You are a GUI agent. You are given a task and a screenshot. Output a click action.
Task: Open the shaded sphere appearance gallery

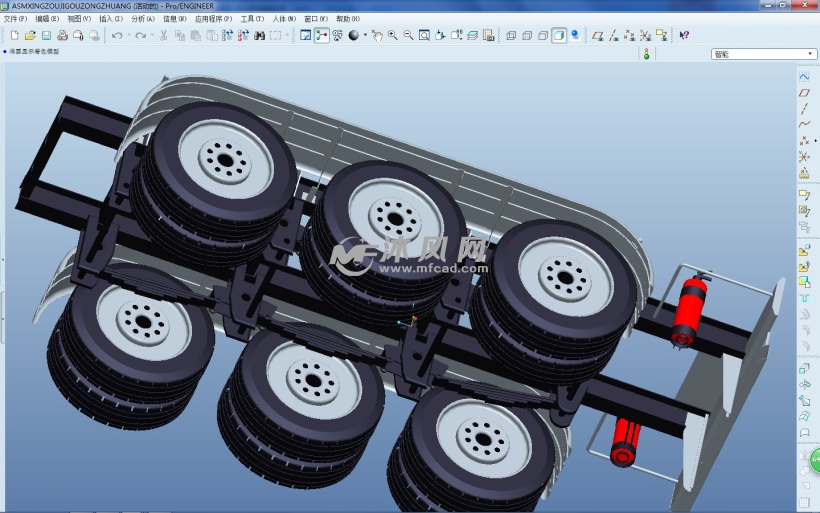click(354, 35)
